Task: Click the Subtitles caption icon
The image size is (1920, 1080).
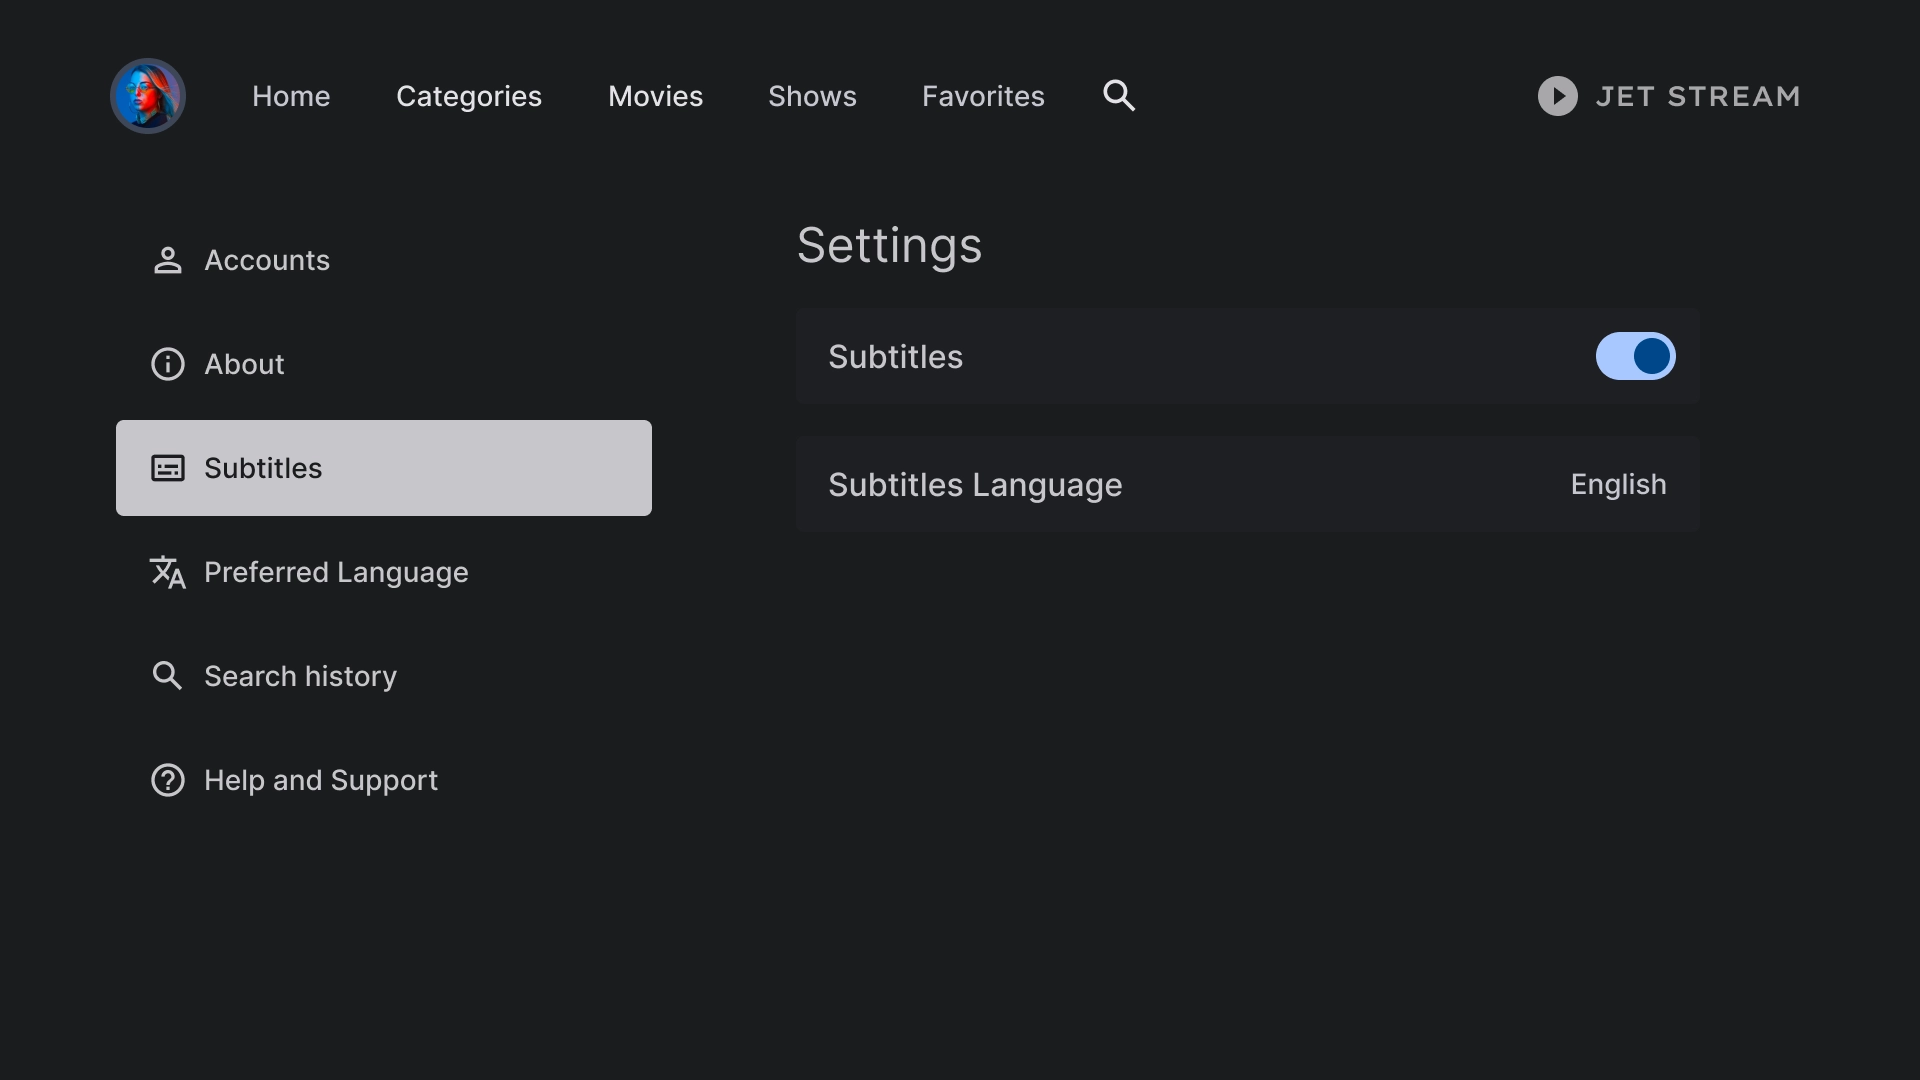Action: [167, 468]
